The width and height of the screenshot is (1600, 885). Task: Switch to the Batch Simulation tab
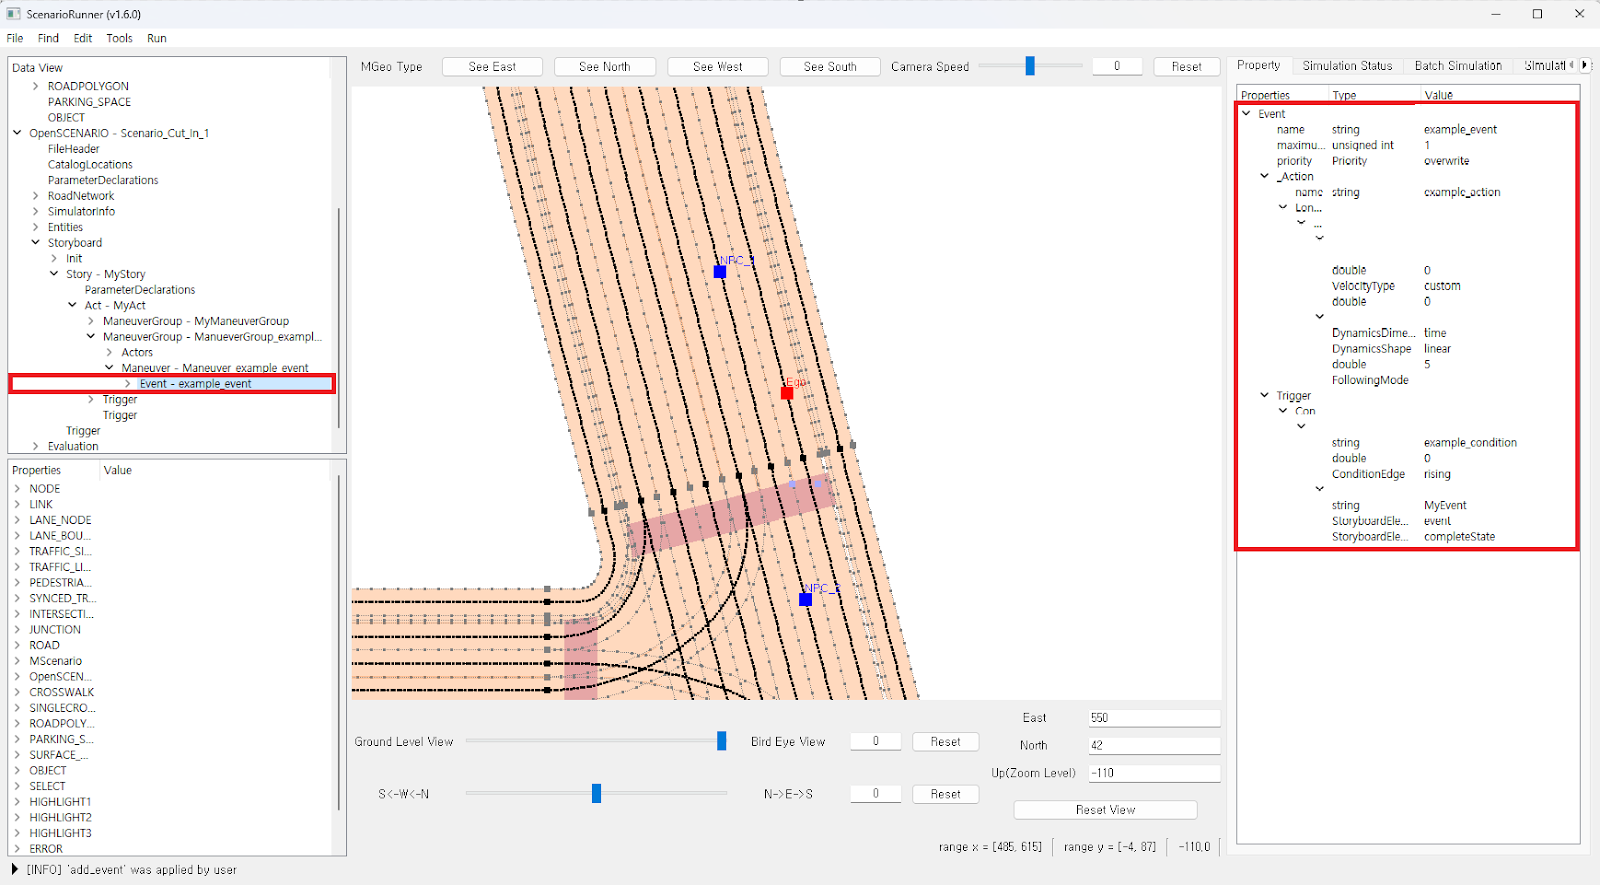[x=1457, y=66]
